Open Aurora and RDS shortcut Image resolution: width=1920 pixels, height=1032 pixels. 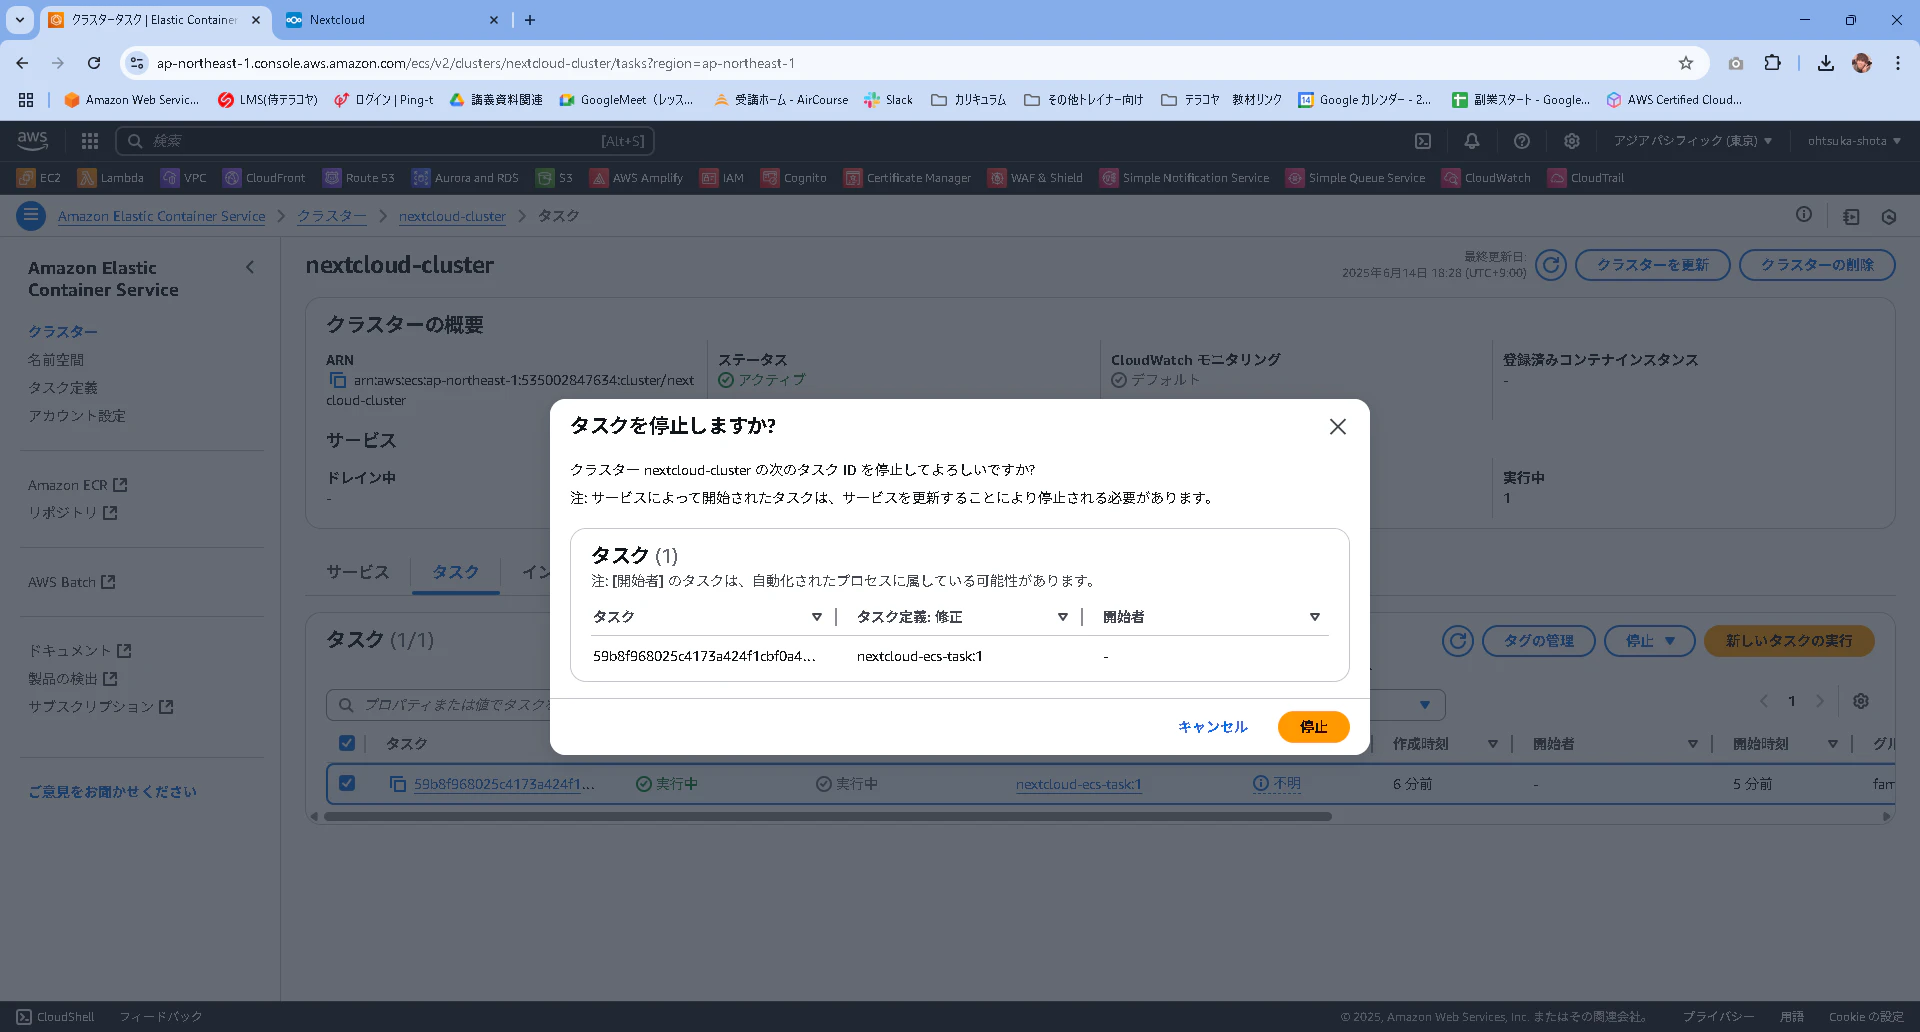(x=465, y=178)
